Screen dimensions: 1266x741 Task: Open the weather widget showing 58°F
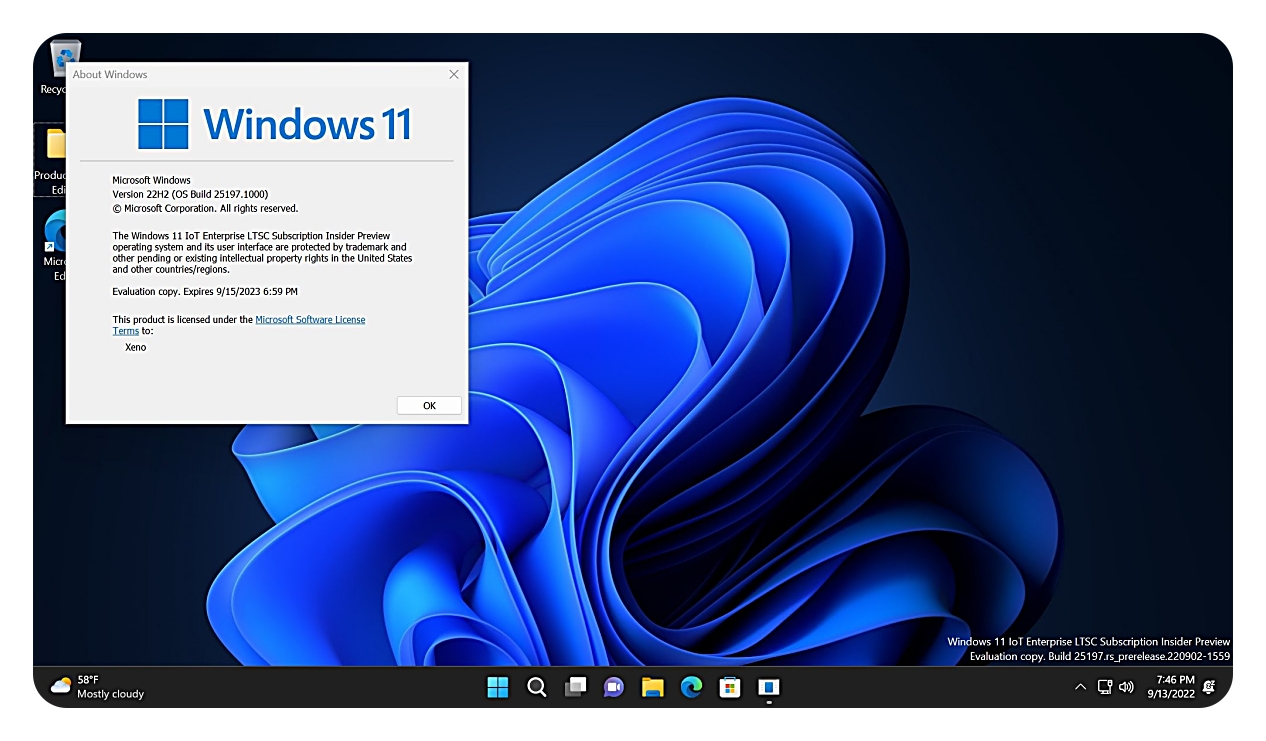[x=98, y=687]
